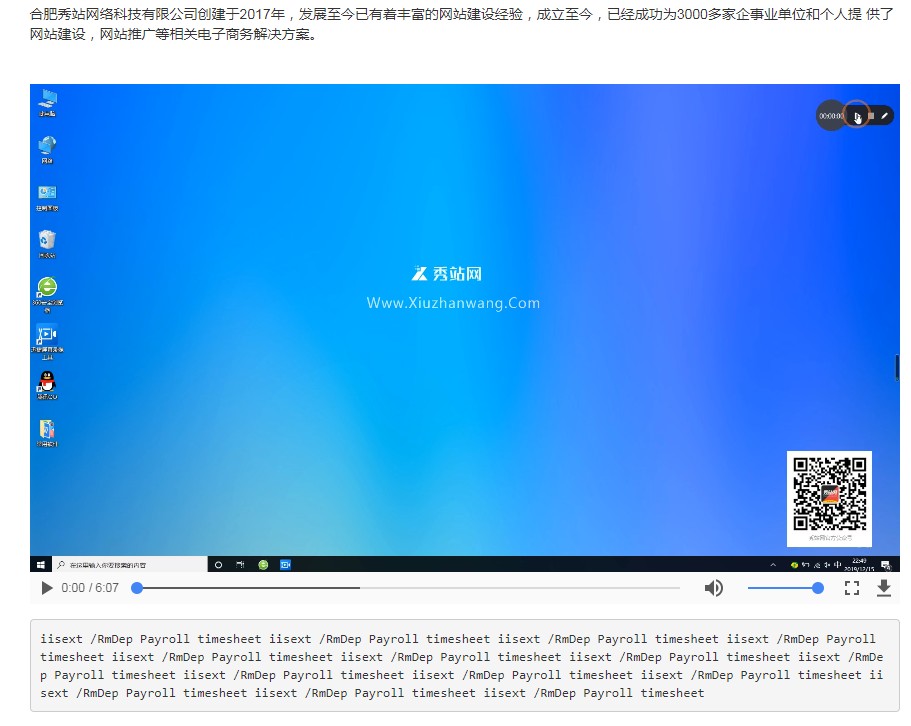Click the 360 browser desktop icon
911x726 pixels.
pyautogui.click(x=47, y=289)
